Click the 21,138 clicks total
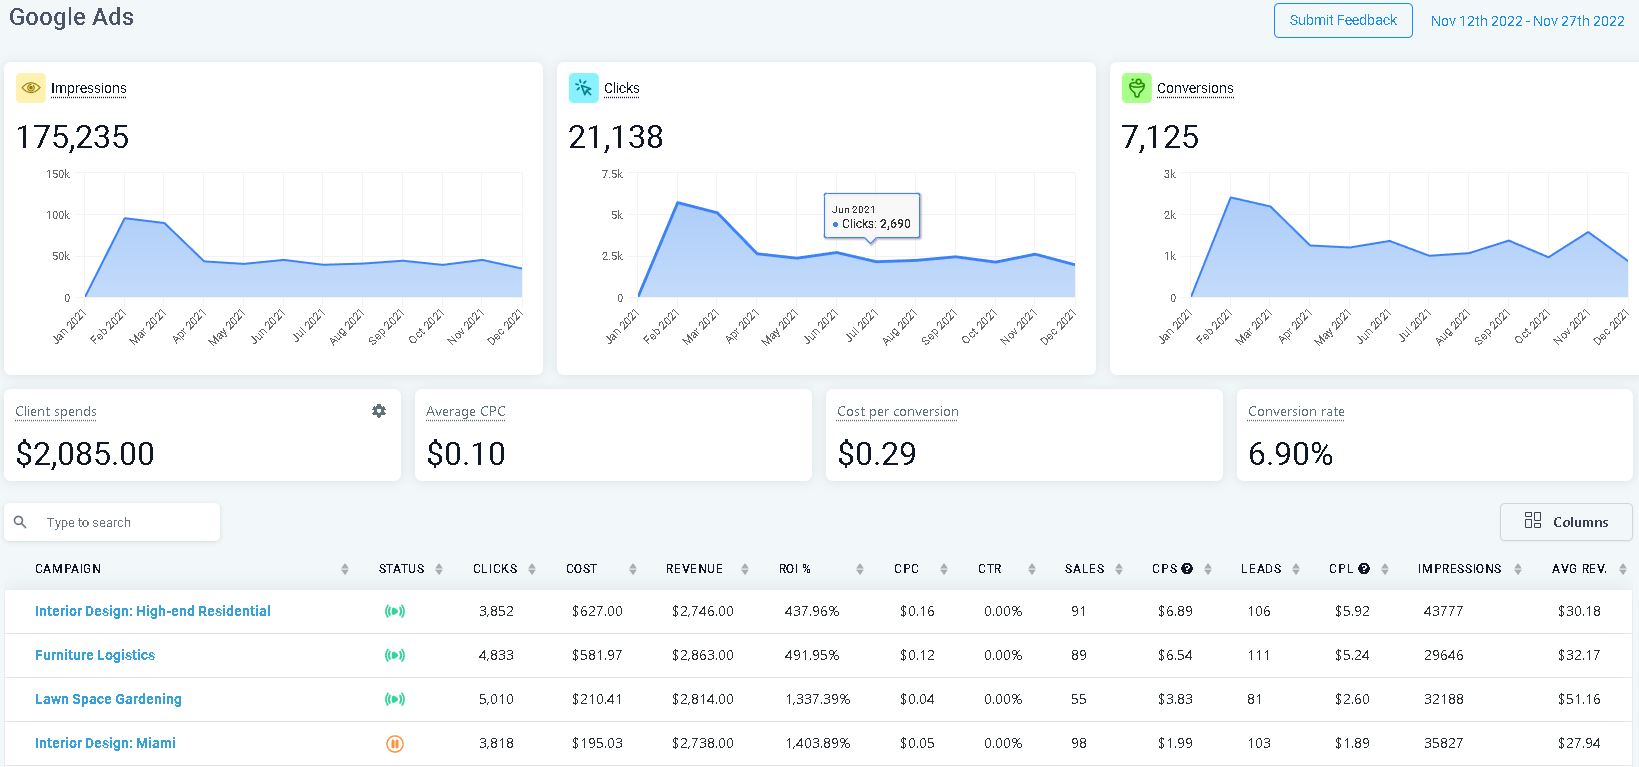The height and width of the screenshot is (767, 1639). (x=616, y=137)
